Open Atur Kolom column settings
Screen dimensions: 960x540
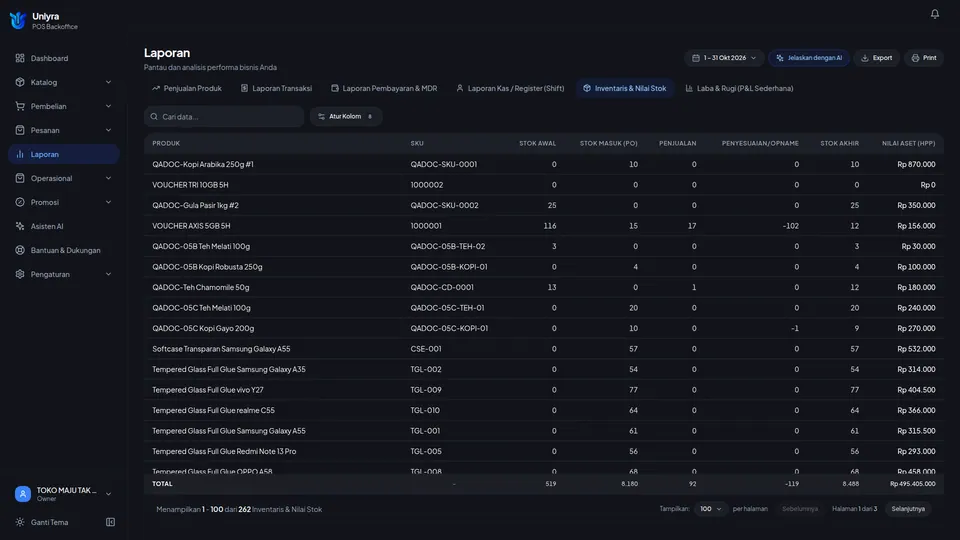[x=346, y=116]
